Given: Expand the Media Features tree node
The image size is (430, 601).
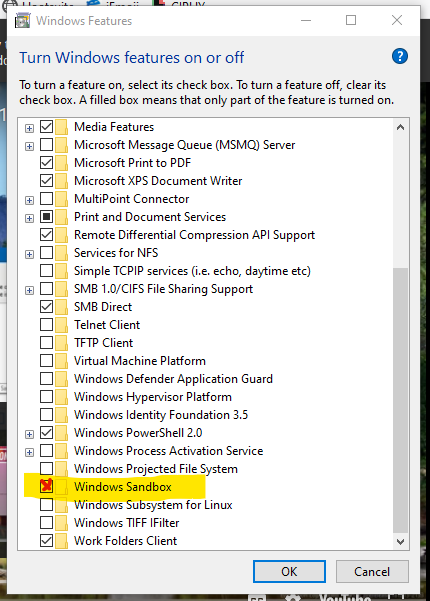Looking at the screenshot, I should tap(30, 128).
